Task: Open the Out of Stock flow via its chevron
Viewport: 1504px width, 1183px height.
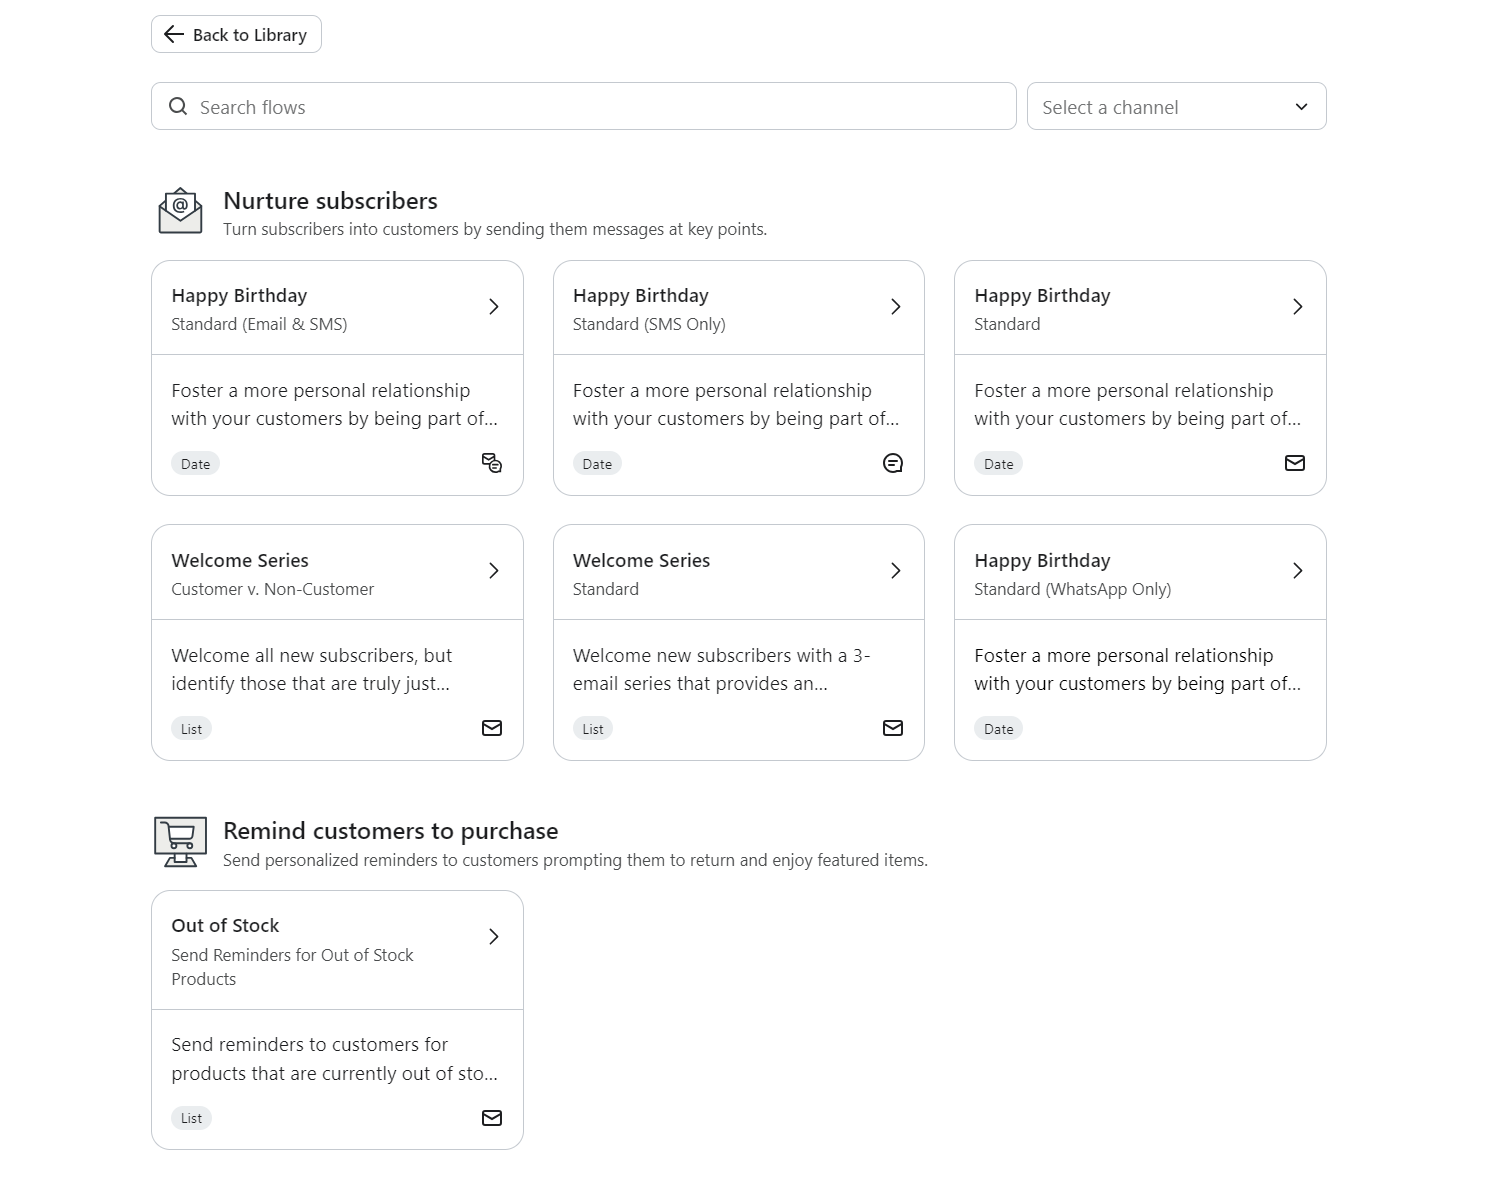Action: coord(494,937)
